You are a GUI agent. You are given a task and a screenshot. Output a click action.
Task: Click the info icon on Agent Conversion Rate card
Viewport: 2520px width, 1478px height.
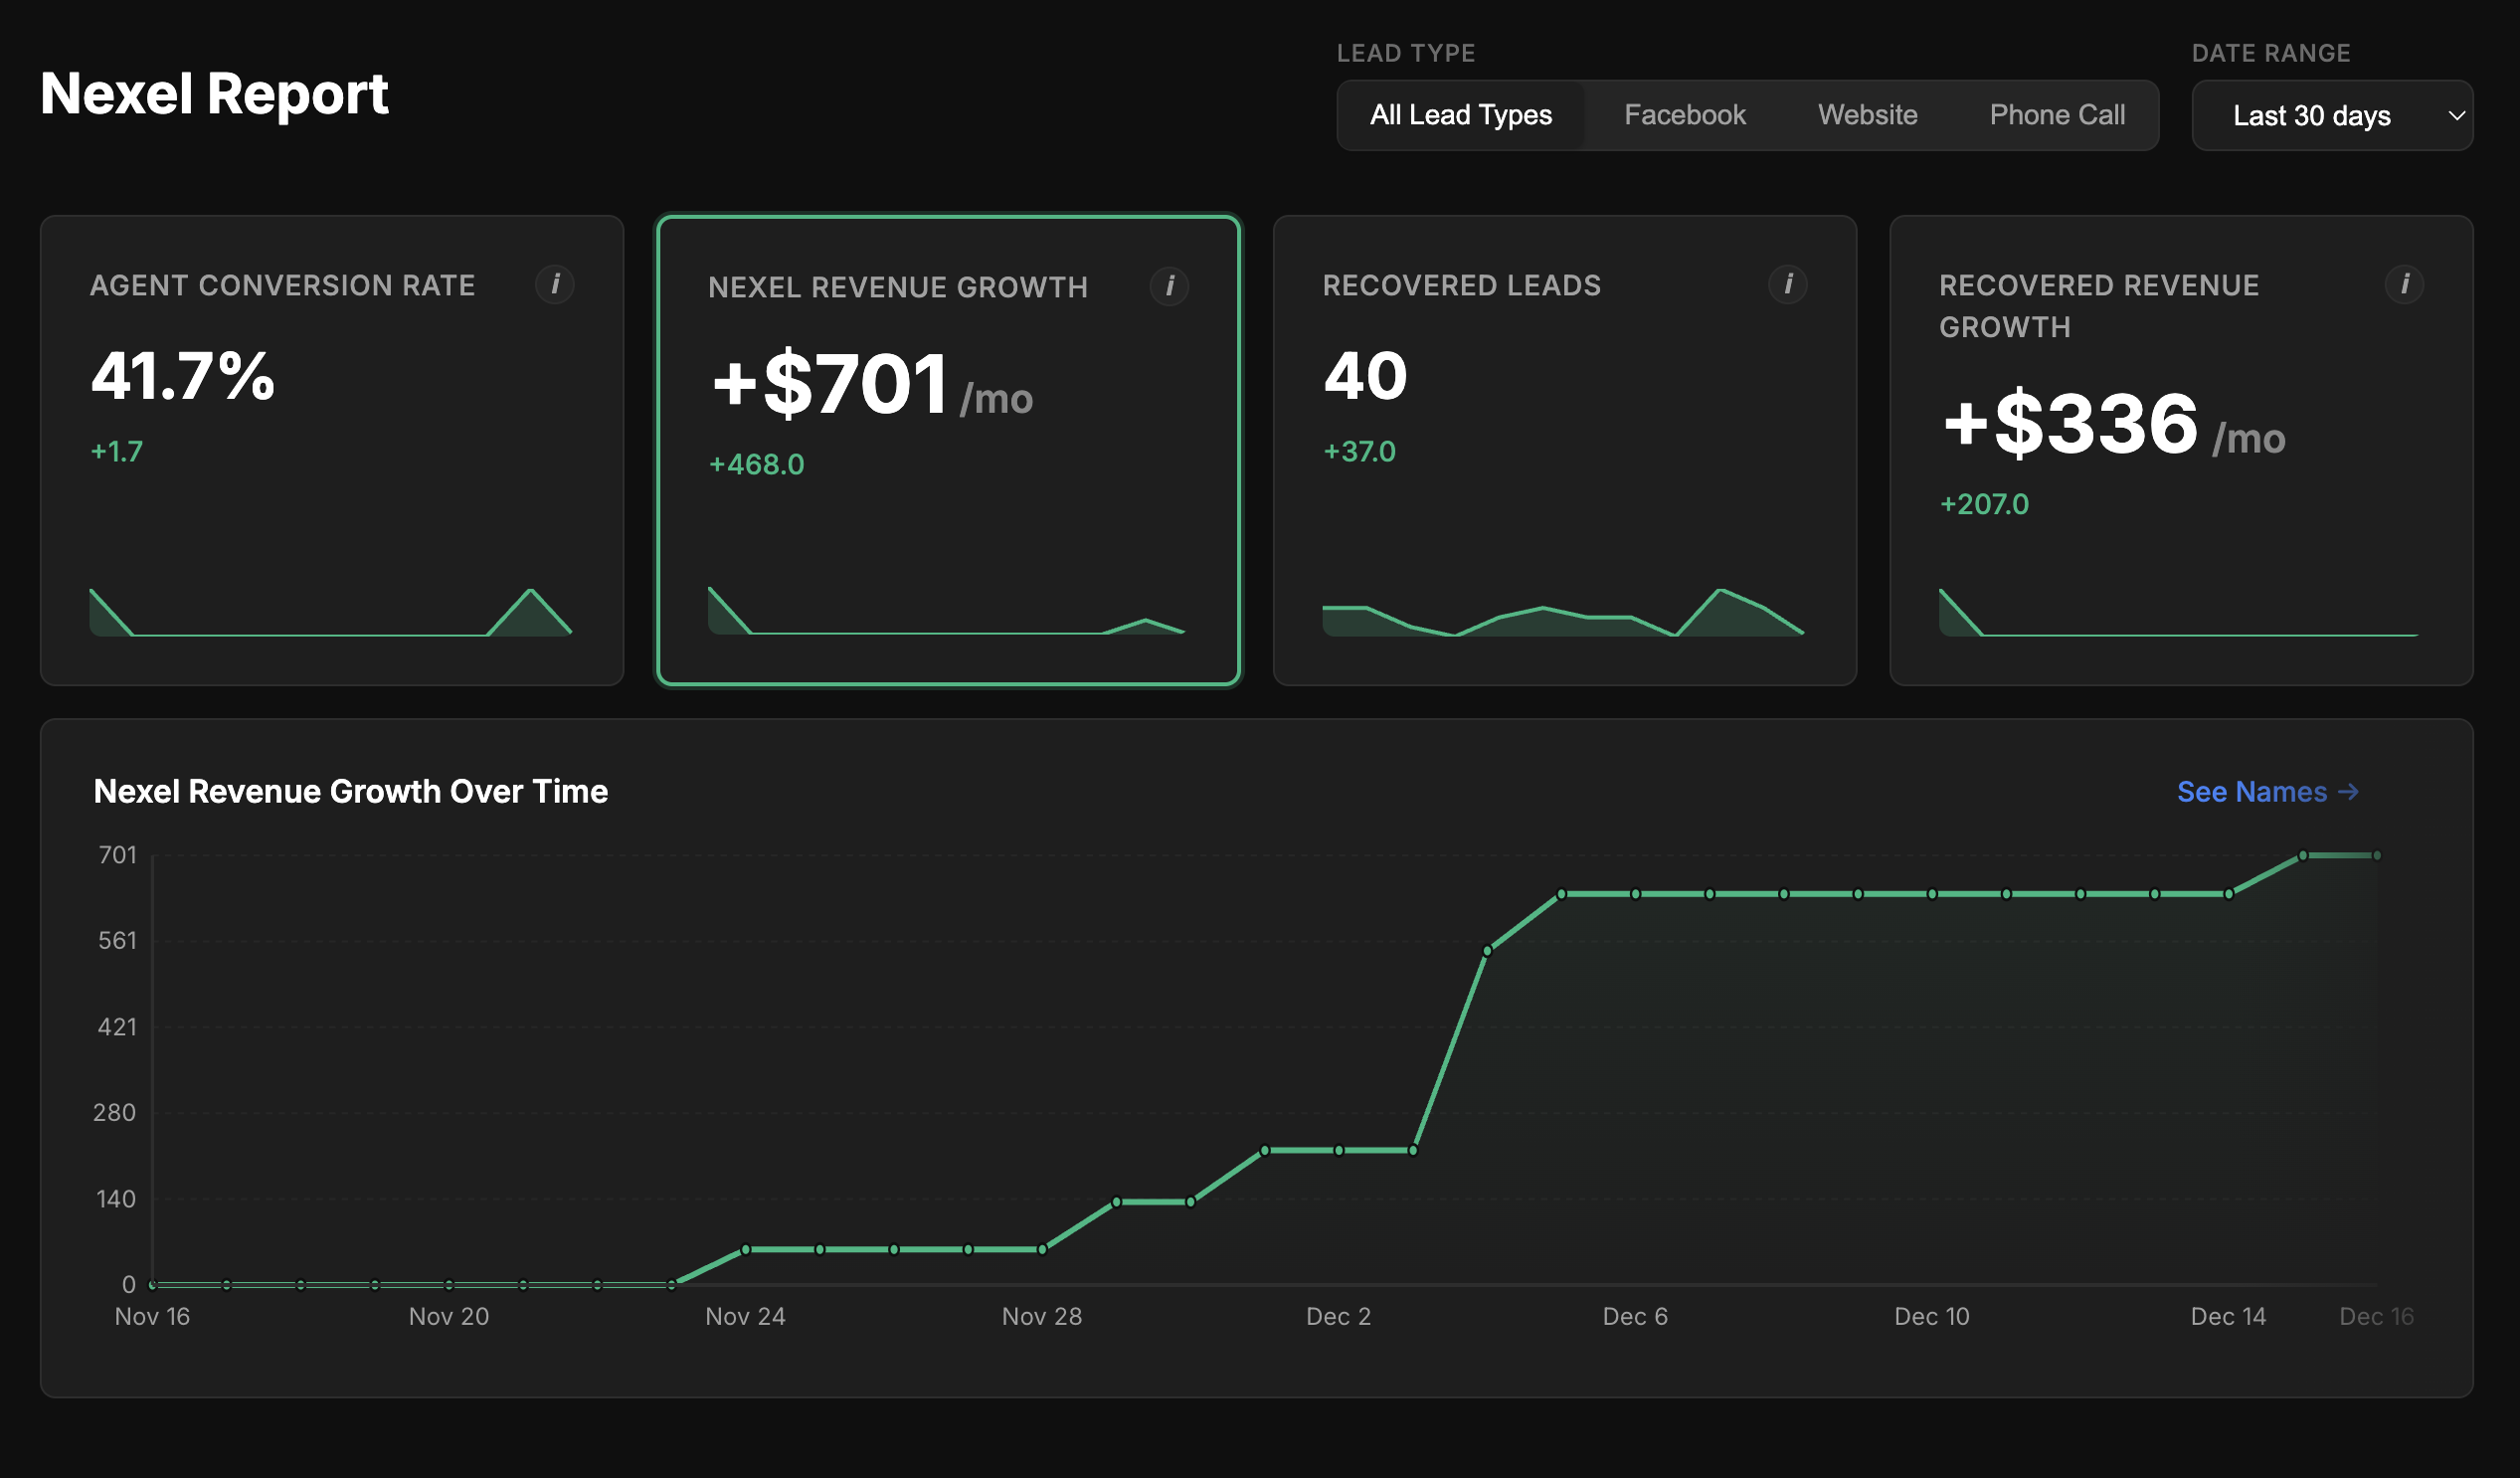pos(556,284)
